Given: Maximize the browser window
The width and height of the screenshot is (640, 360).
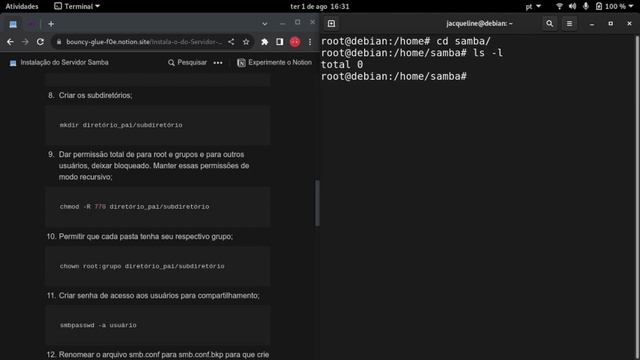Looking at the screenshot, I should point(298,22).
